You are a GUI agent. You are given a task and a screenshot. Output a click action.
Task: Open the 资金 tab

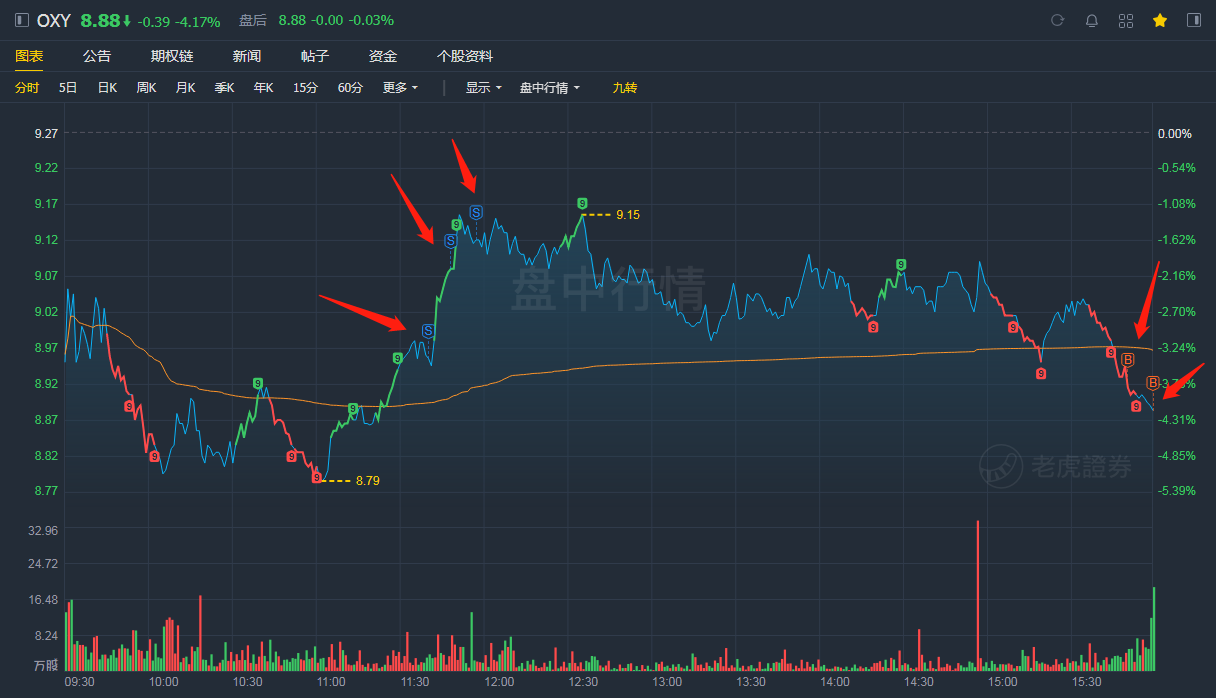pyautogui.click(x=383, y=56)
